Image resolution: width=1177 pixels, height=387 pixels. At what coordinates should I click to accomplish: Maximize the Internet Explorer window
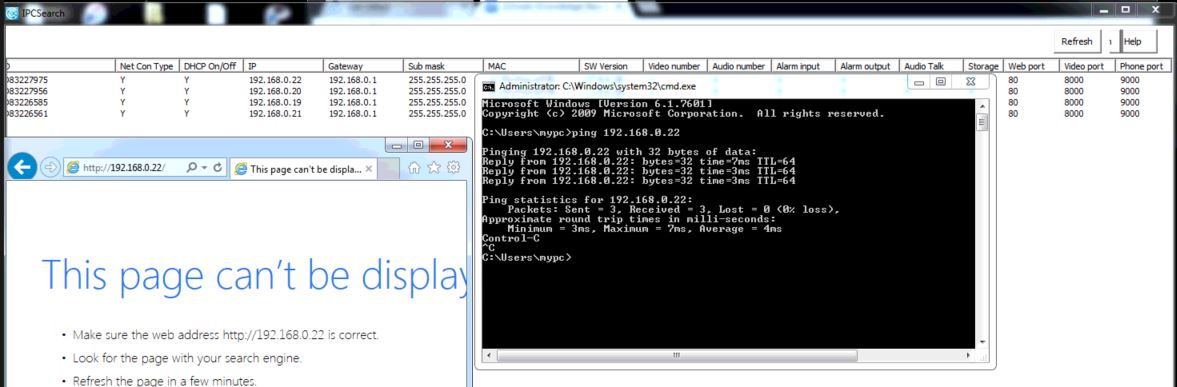tap(418, 145)
